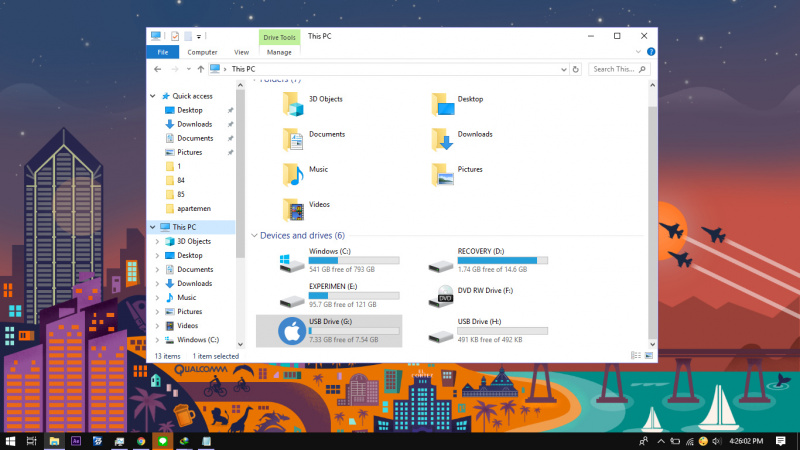Open the Windows Start menu
800x450 pixels.
[10, 441]
